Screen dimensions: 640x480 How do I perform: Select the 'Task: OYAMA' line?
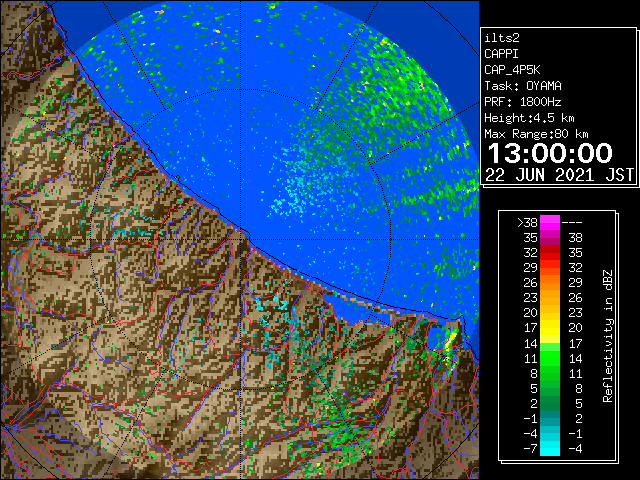tap(523, 86)
